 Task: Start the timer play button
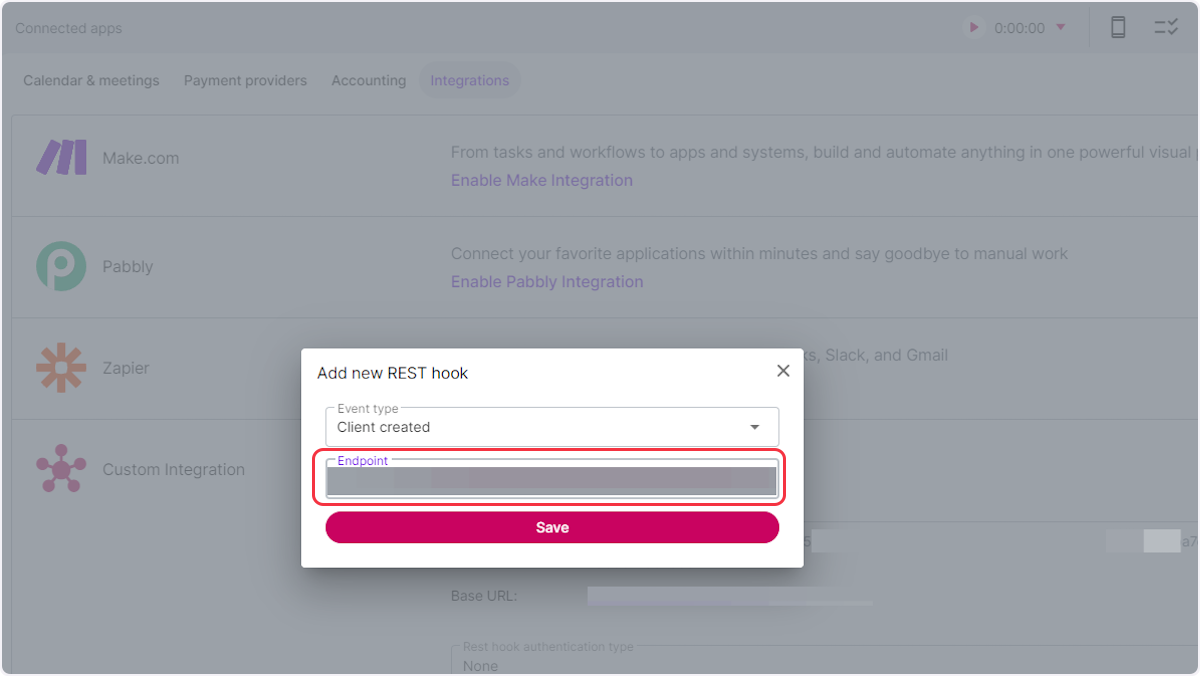[x=974, y=28]
